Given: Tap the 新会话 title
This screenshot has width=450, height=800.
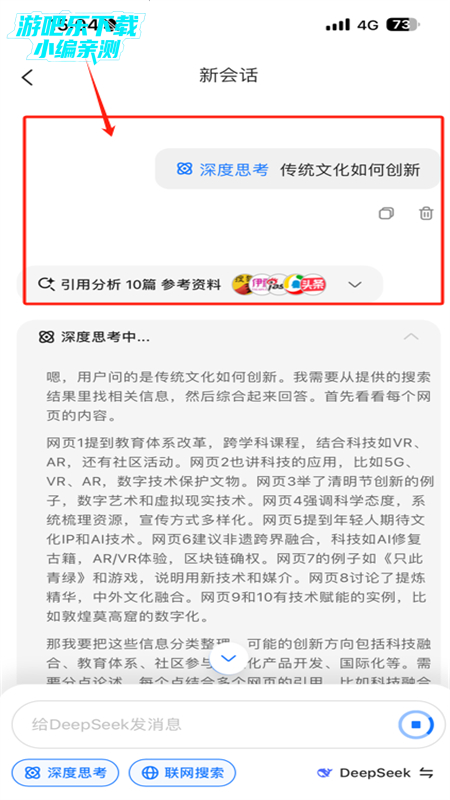Looking at the screenshot, I should point(228,76).
